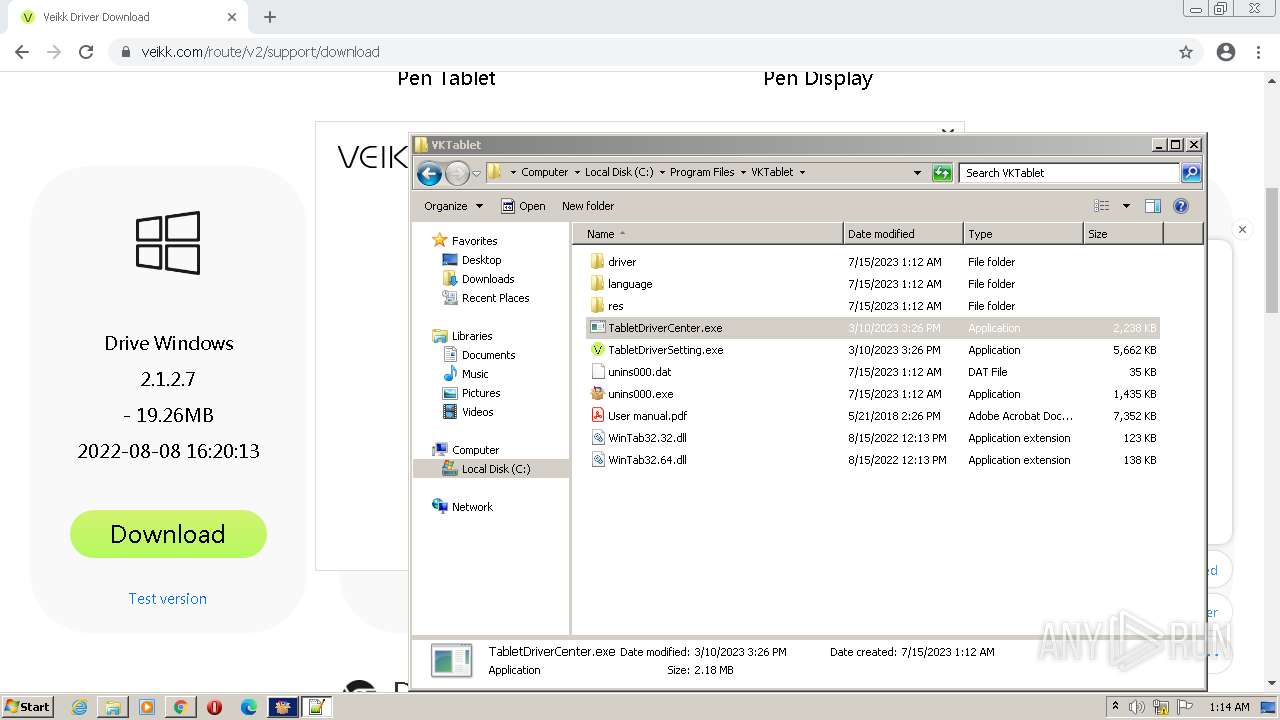Open Opera browser from taskbar
The image size is (1280, 720).
[x=214, y=707]
